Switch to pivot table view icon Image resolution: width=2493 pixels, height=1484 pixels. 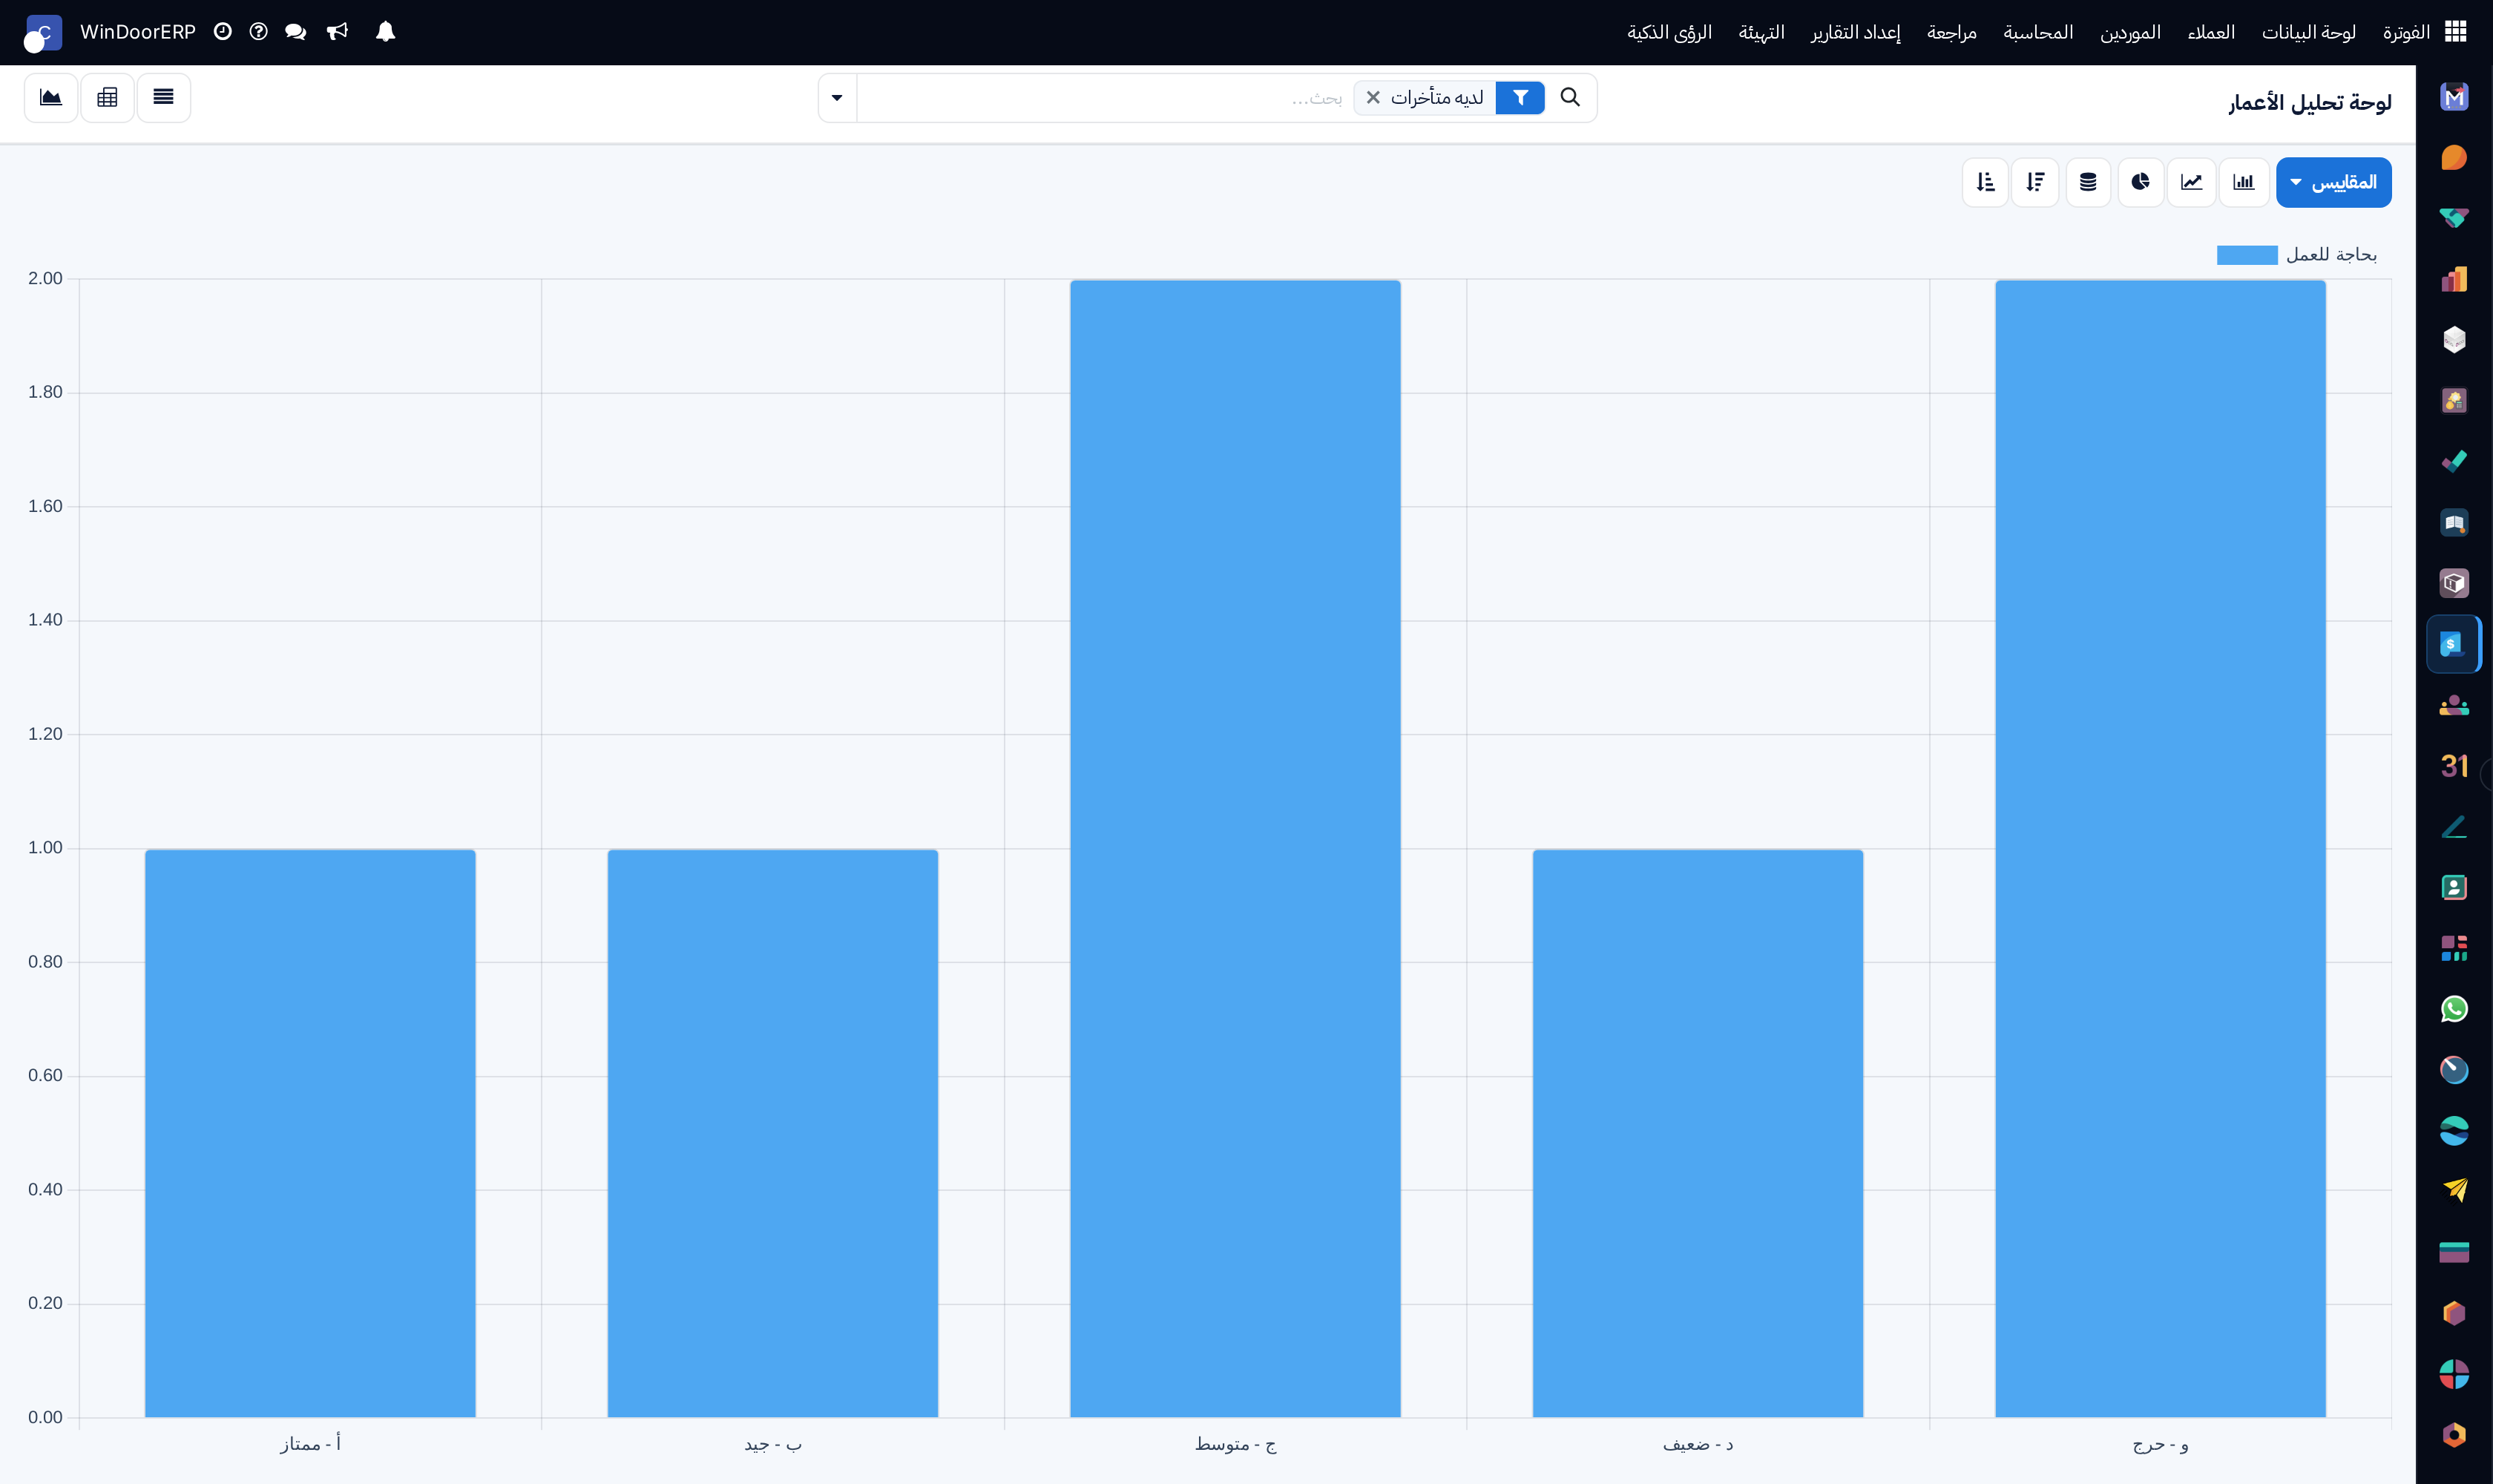107,97
